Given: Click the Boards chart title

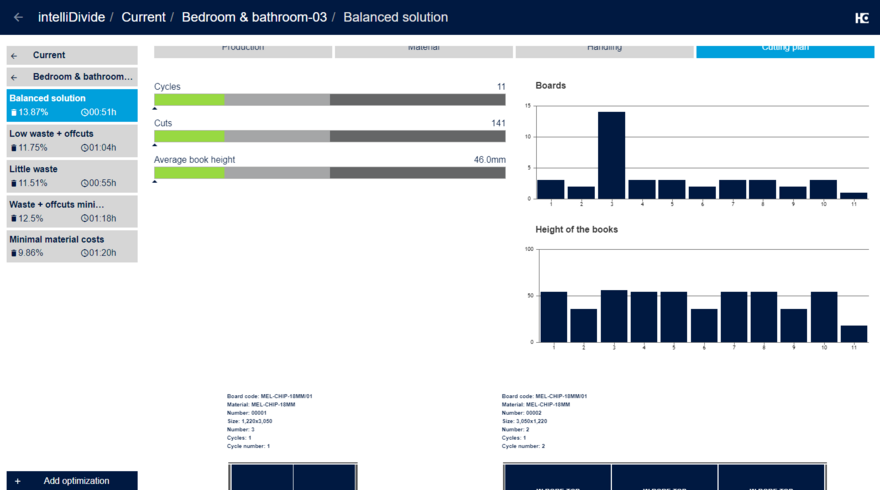Looking at the screenshot, I should [x=551, y=86].
